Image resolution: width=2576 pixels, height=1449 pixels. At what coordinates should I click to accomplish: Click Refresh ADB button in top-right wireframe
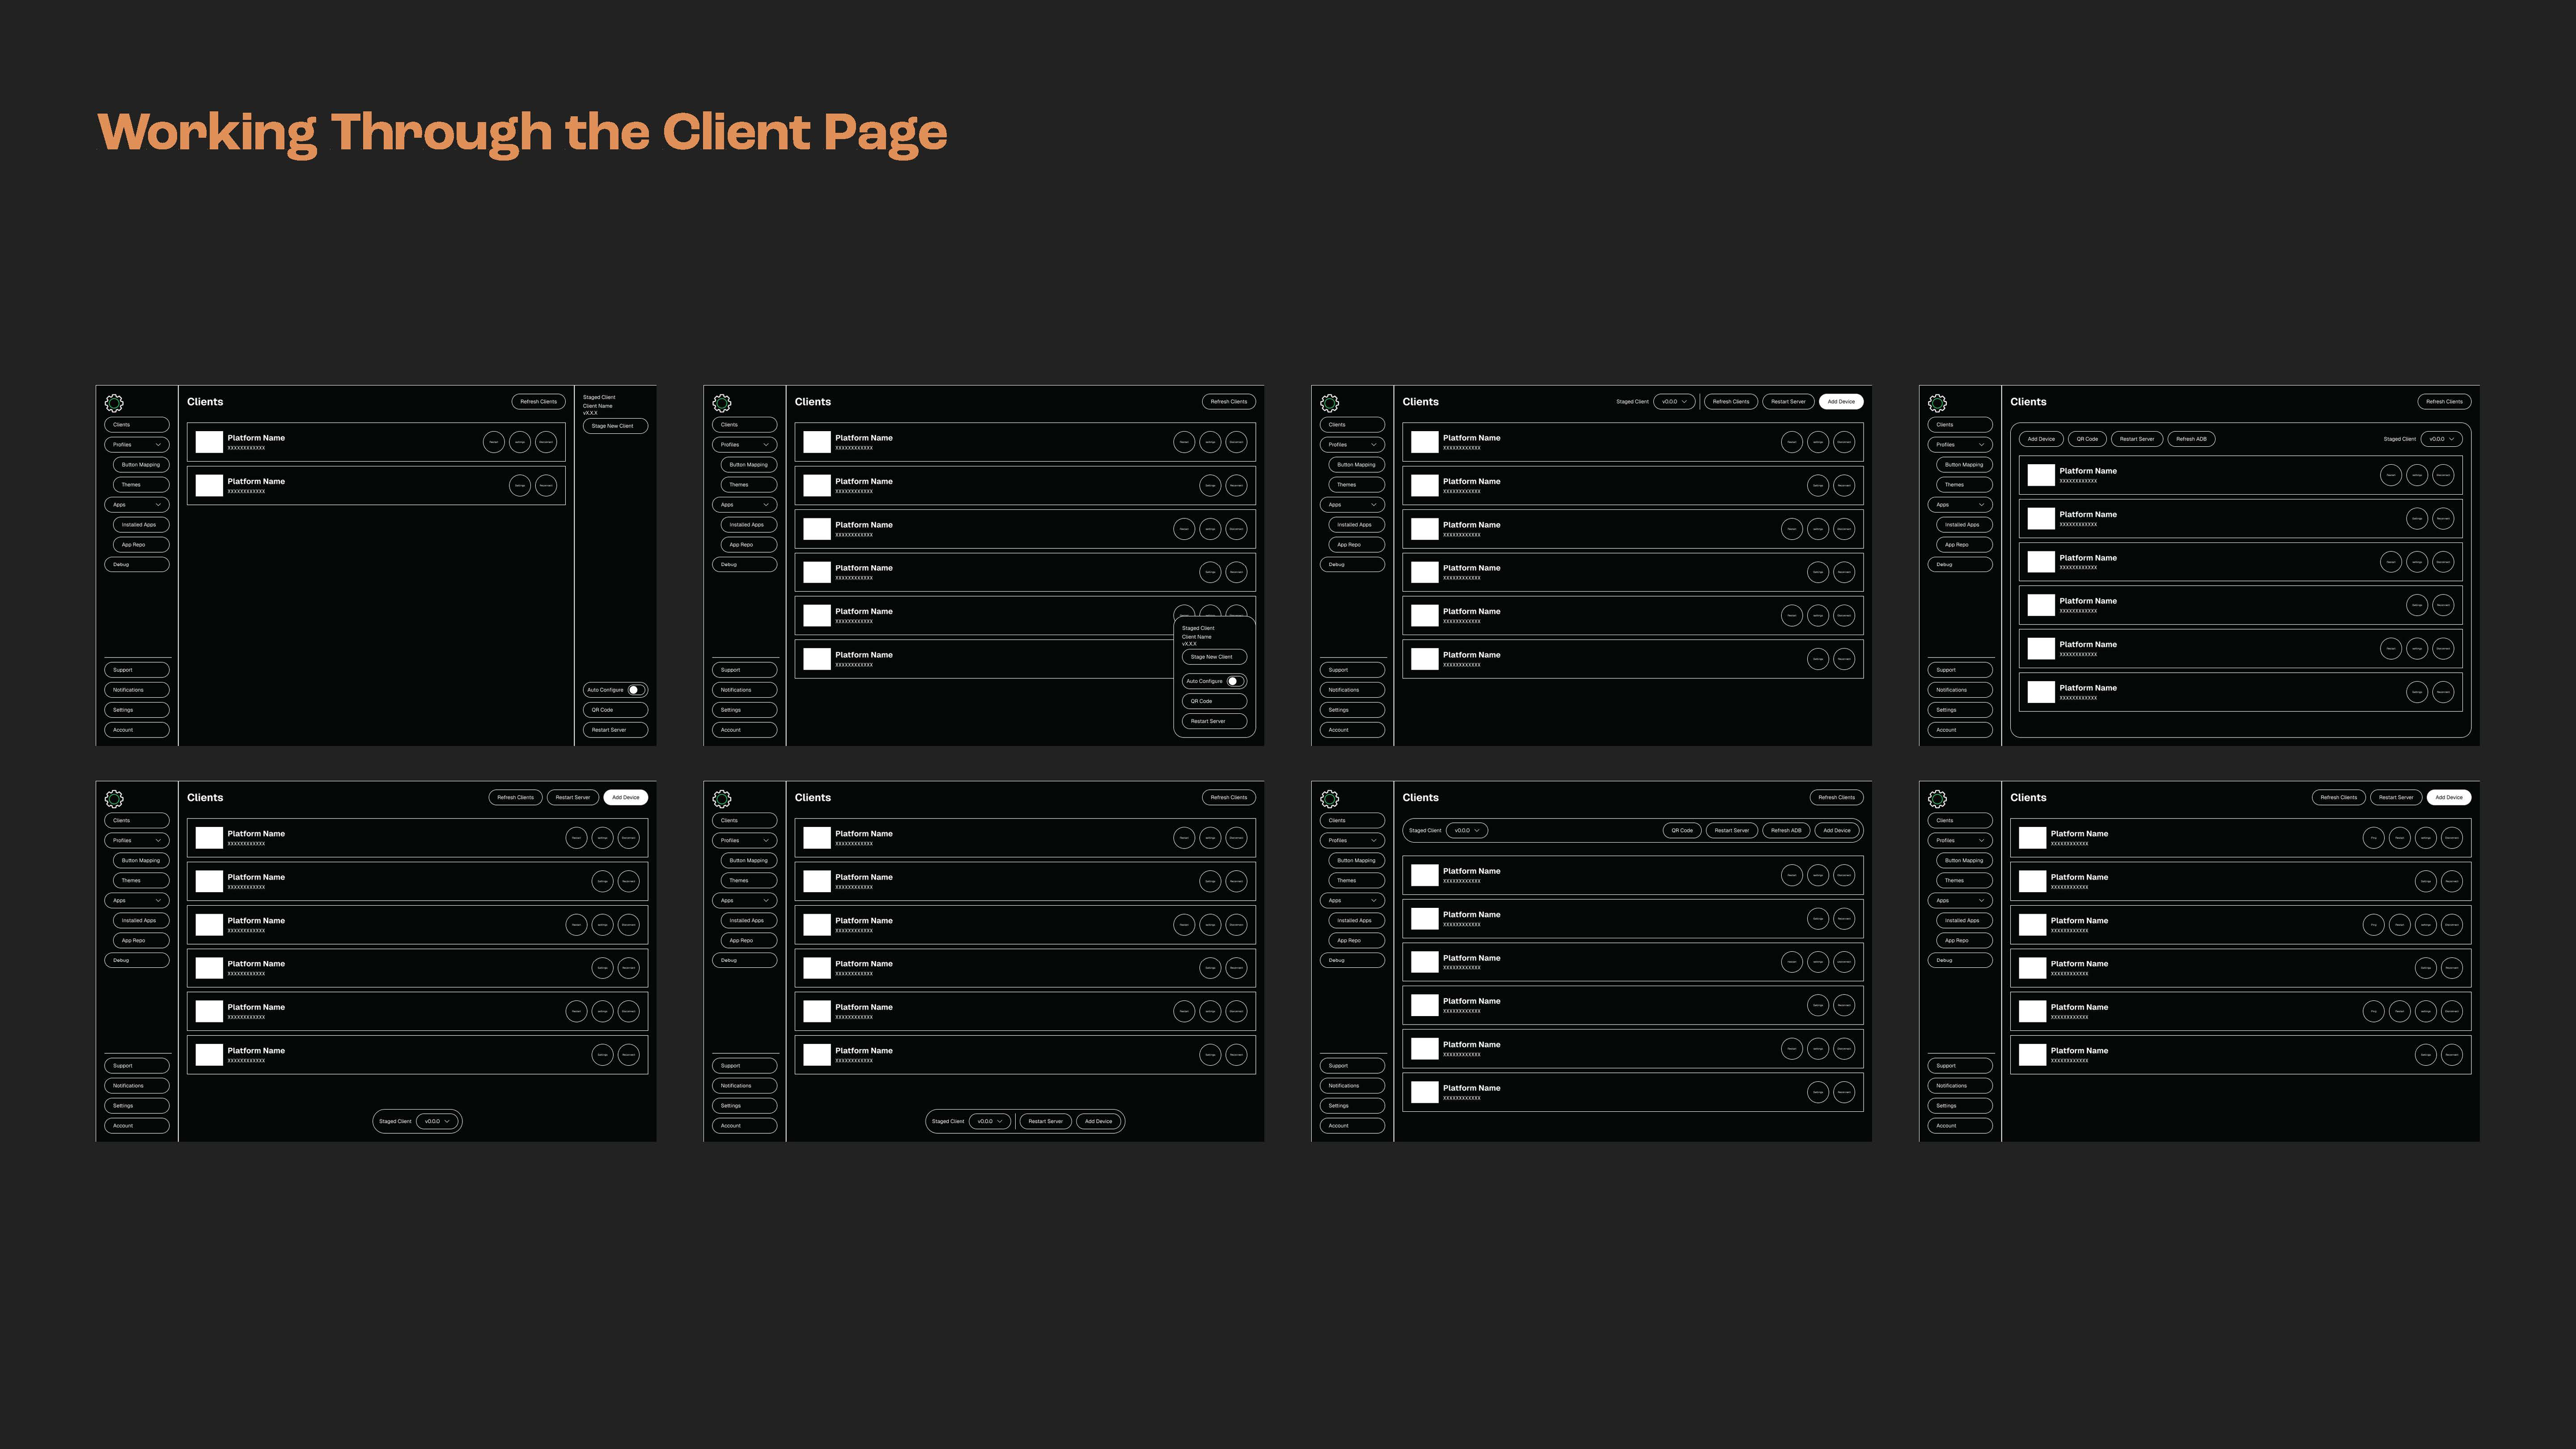click(2191, 439)
